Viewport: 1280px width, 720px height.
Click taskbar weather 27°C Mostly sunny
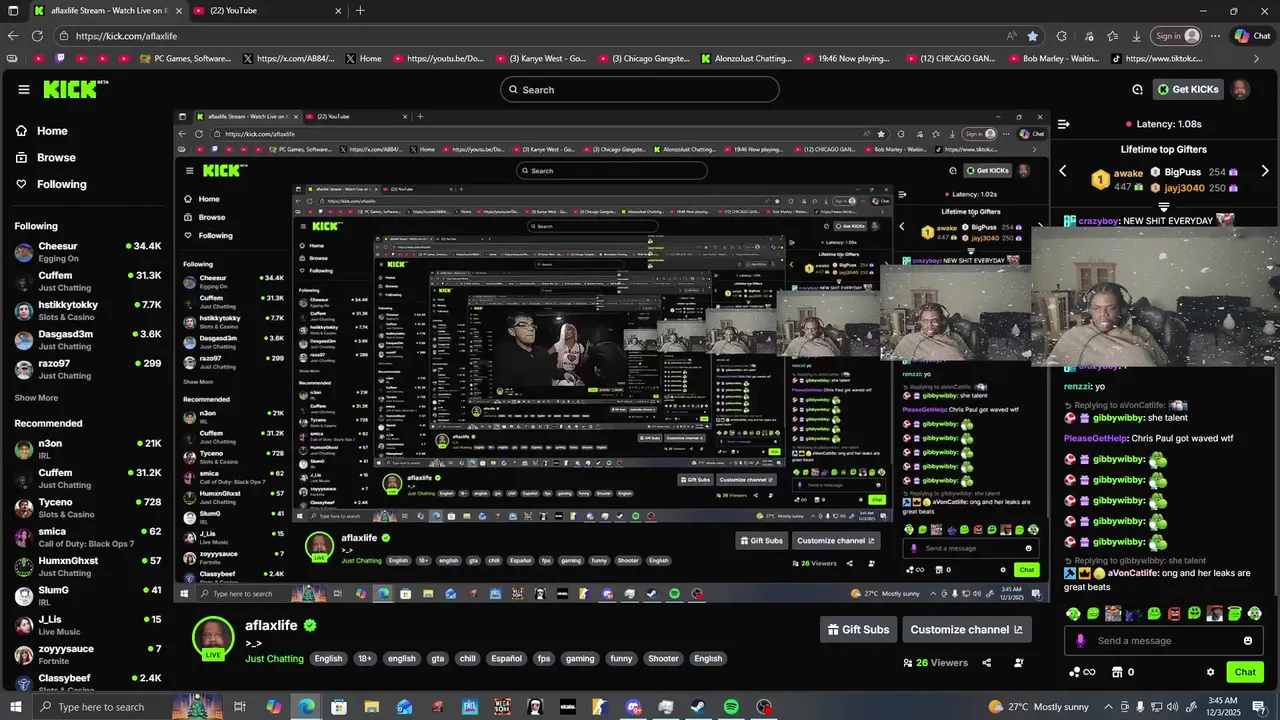pos(1037,707)
